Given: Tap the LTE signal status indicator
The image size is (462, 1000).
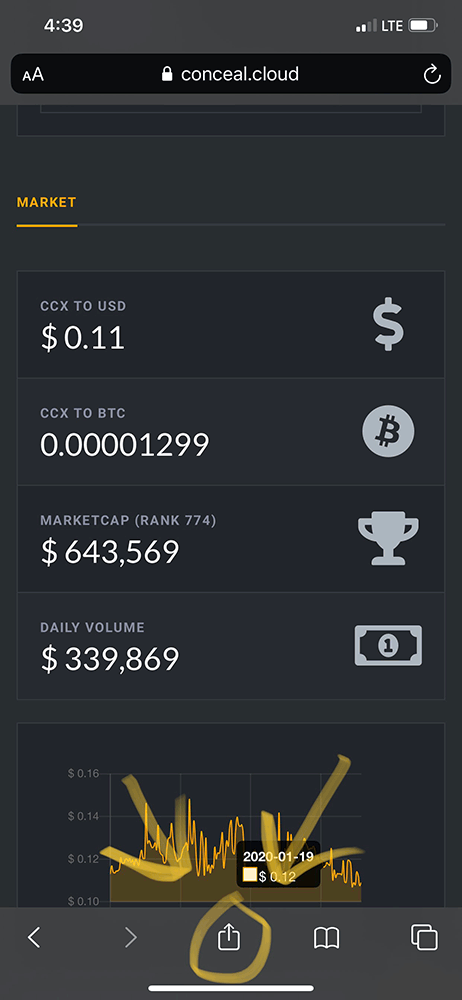Looking at the screenshot, I should point(380,26).
